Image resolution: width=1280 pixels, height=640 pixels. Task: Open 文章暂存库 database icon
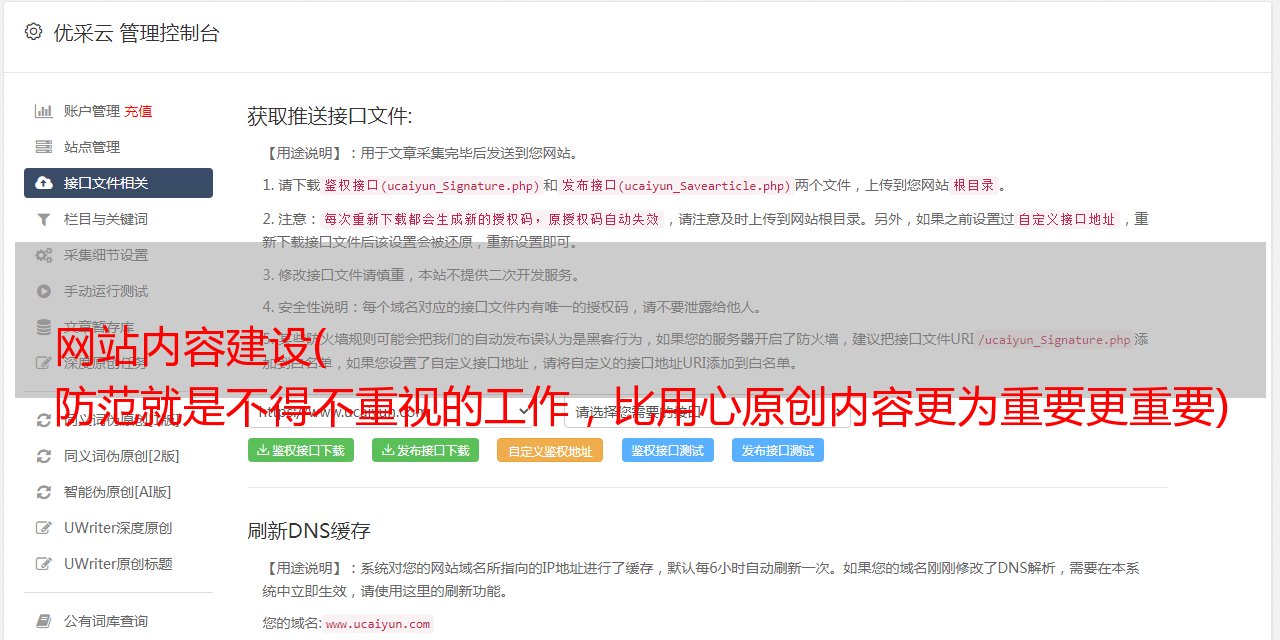click(x=44, y=327)
